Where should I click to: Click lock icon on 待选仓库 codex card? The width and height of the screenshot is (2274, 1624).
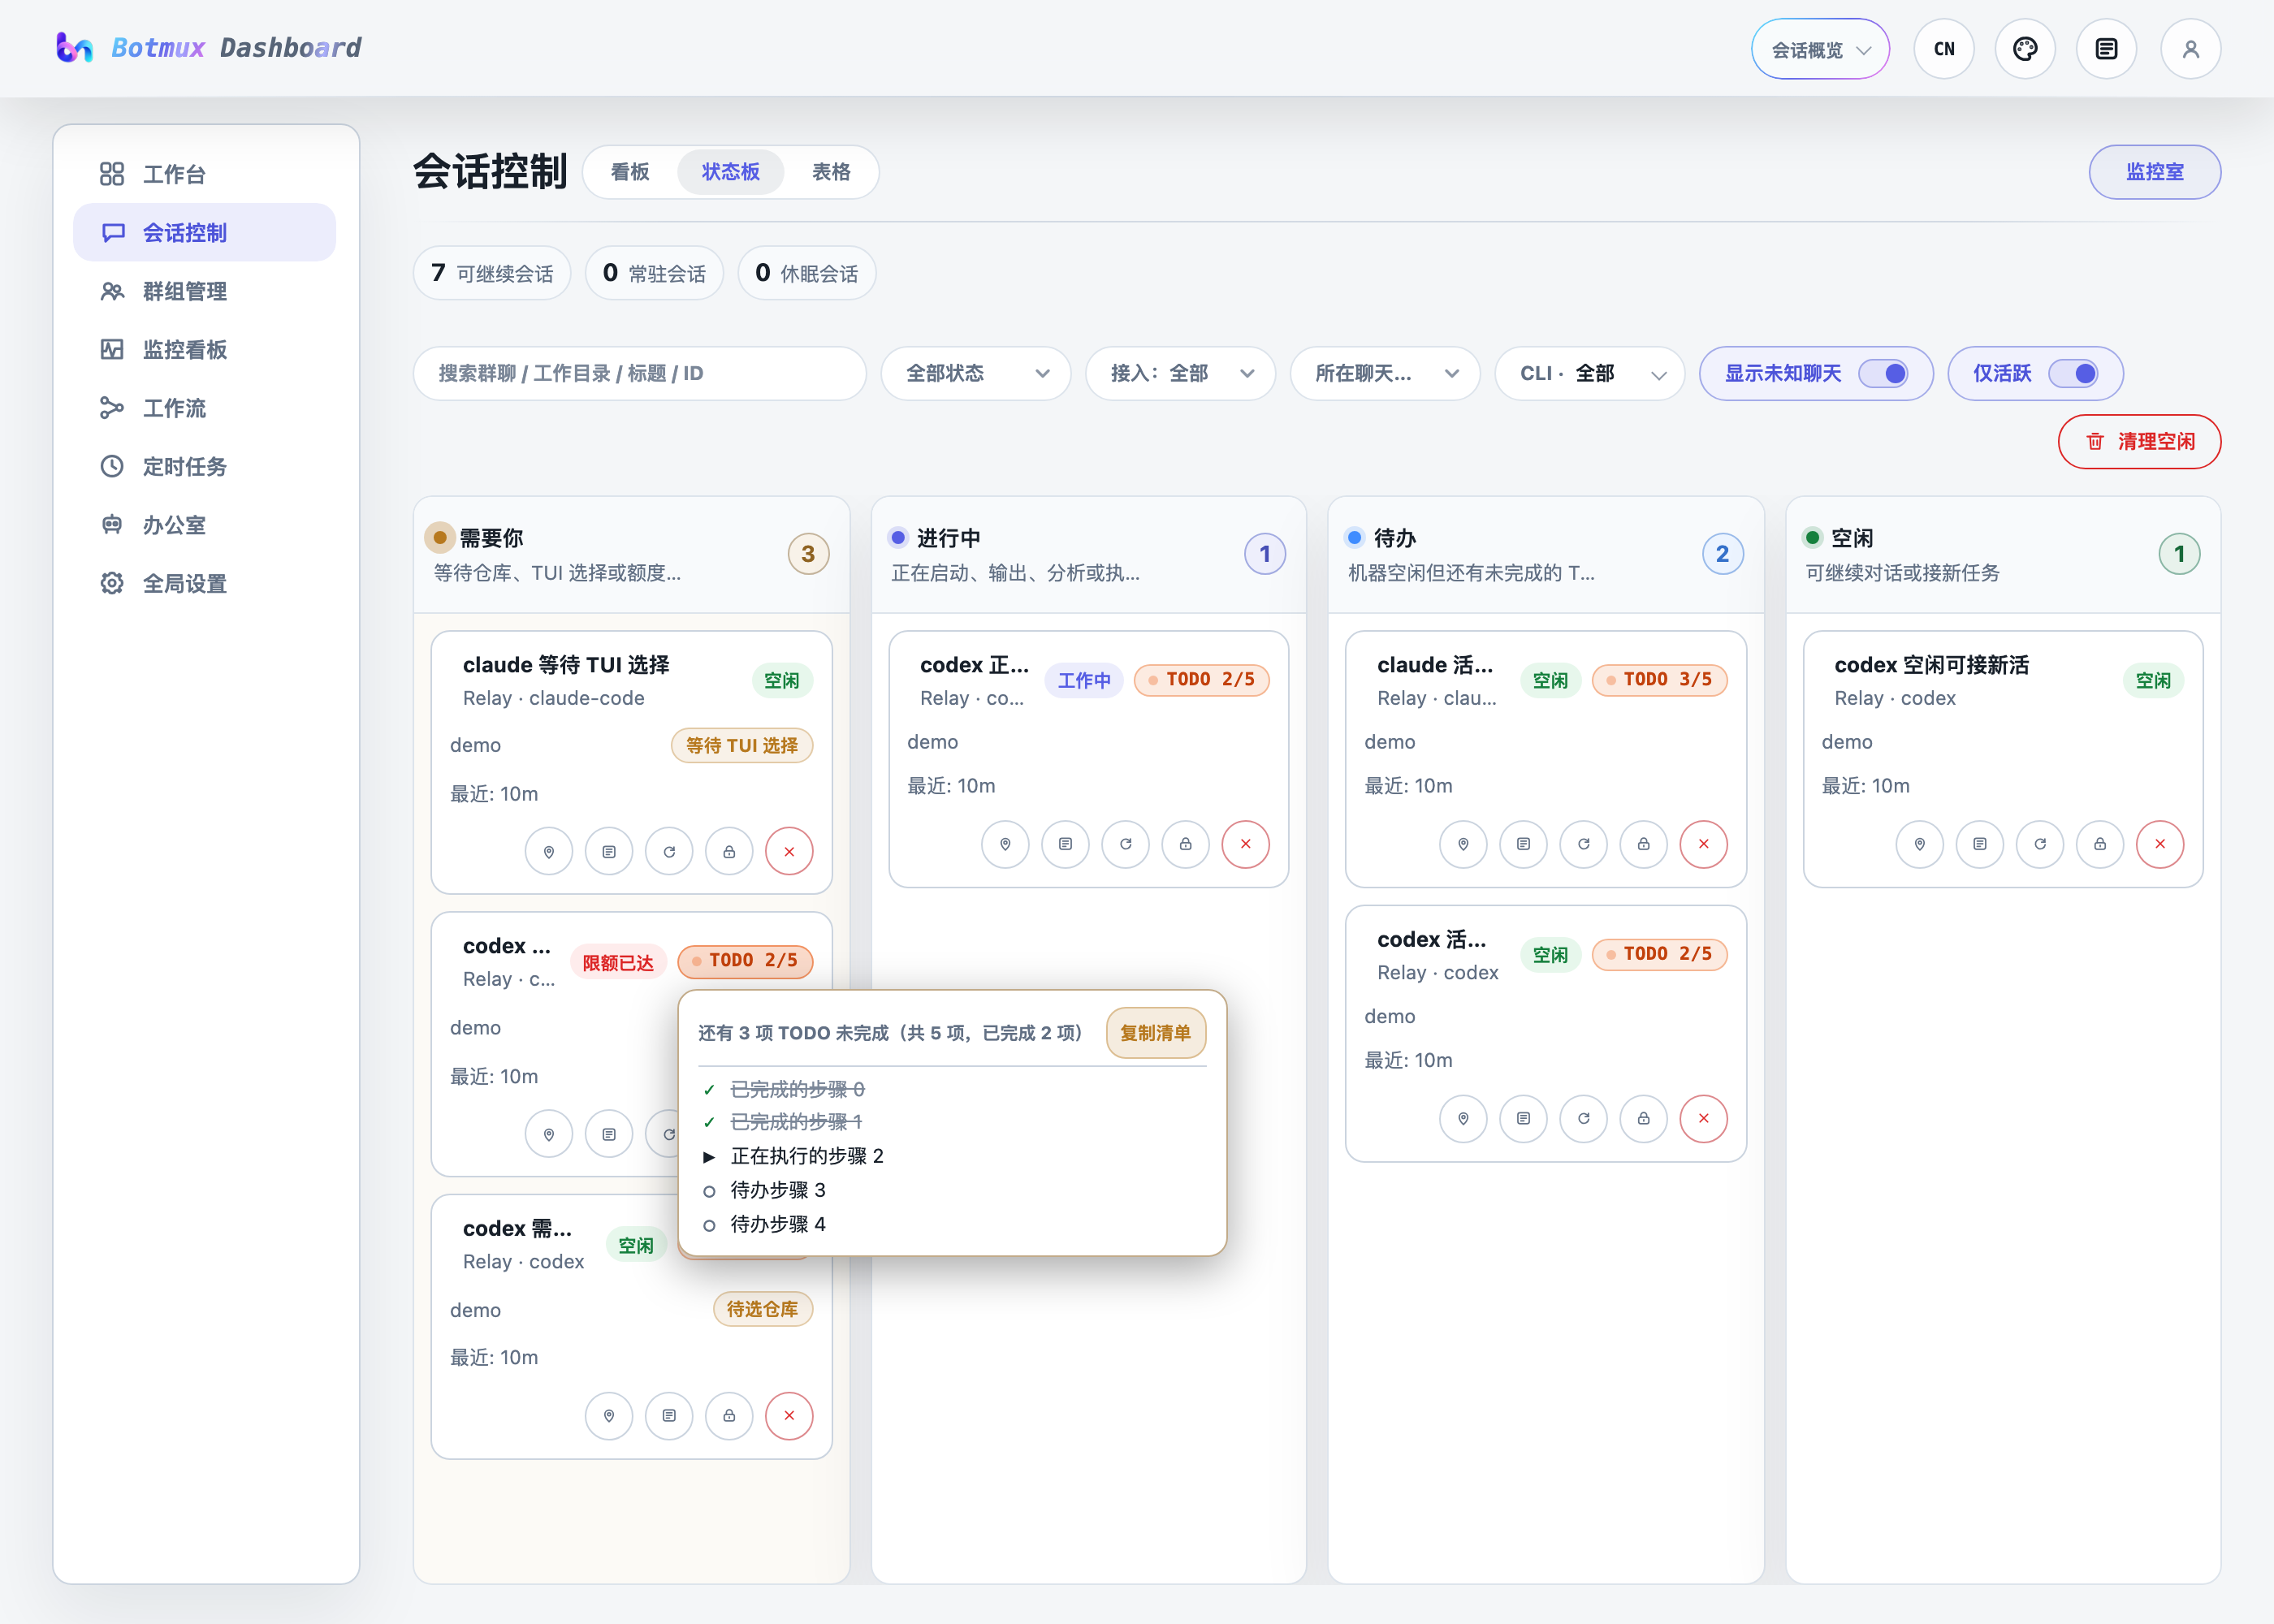729,1416
